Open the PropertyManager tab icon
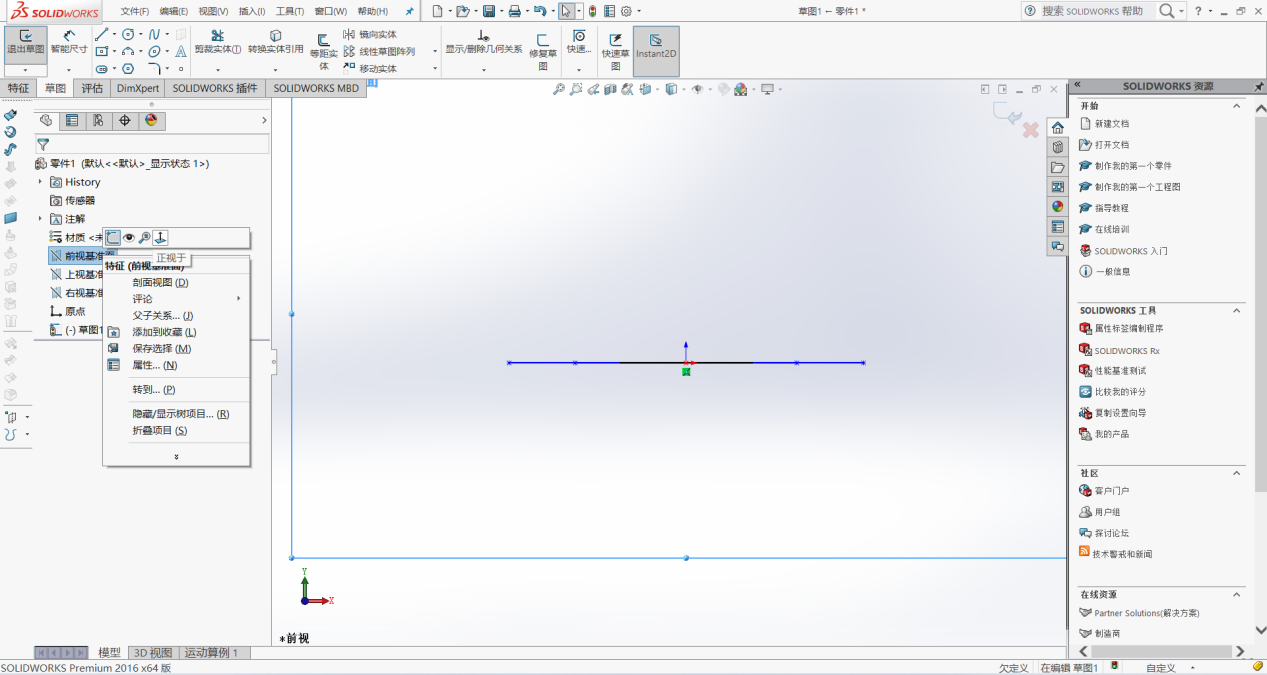 coord(72,120)
